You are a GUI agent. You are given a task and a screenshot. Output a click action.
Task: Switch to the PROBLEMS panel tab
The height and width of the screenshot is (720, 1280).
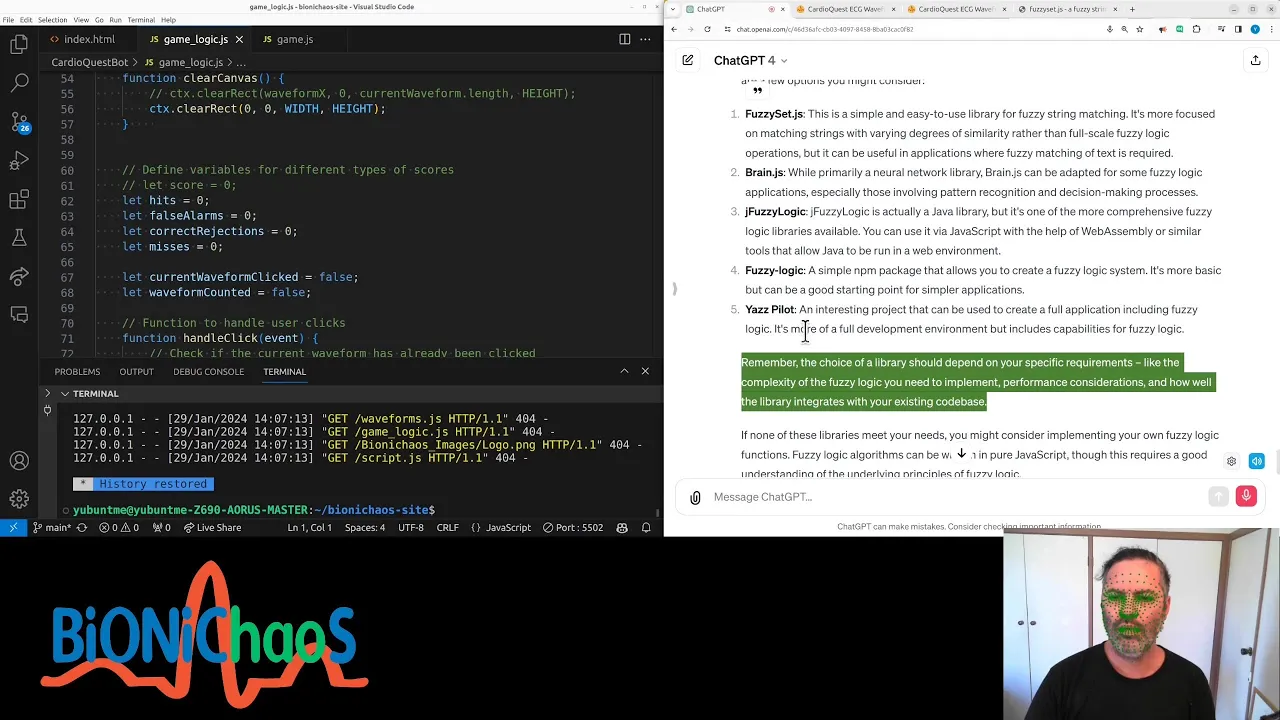coord(77,371)
